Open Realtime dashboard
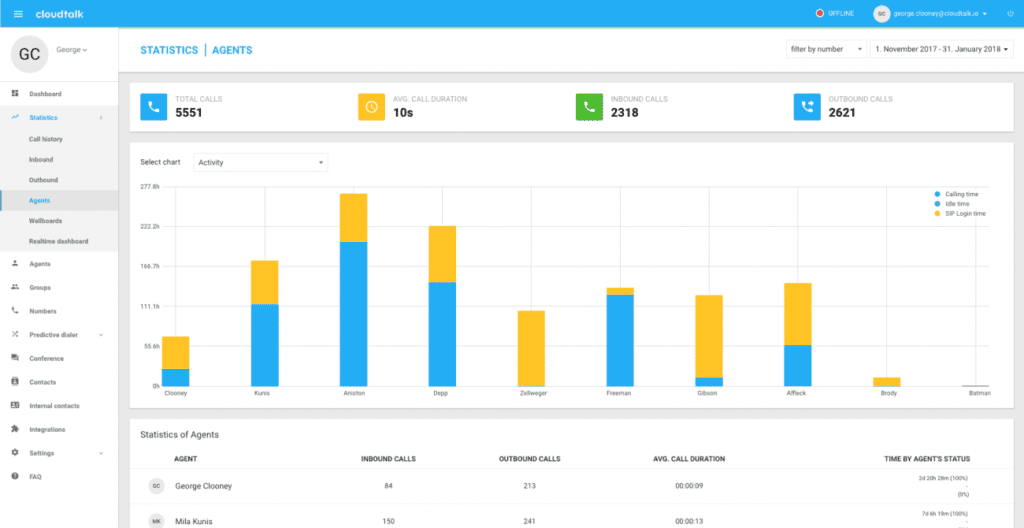This screenshot has height=528, width=1024. [x=59, y=241]
